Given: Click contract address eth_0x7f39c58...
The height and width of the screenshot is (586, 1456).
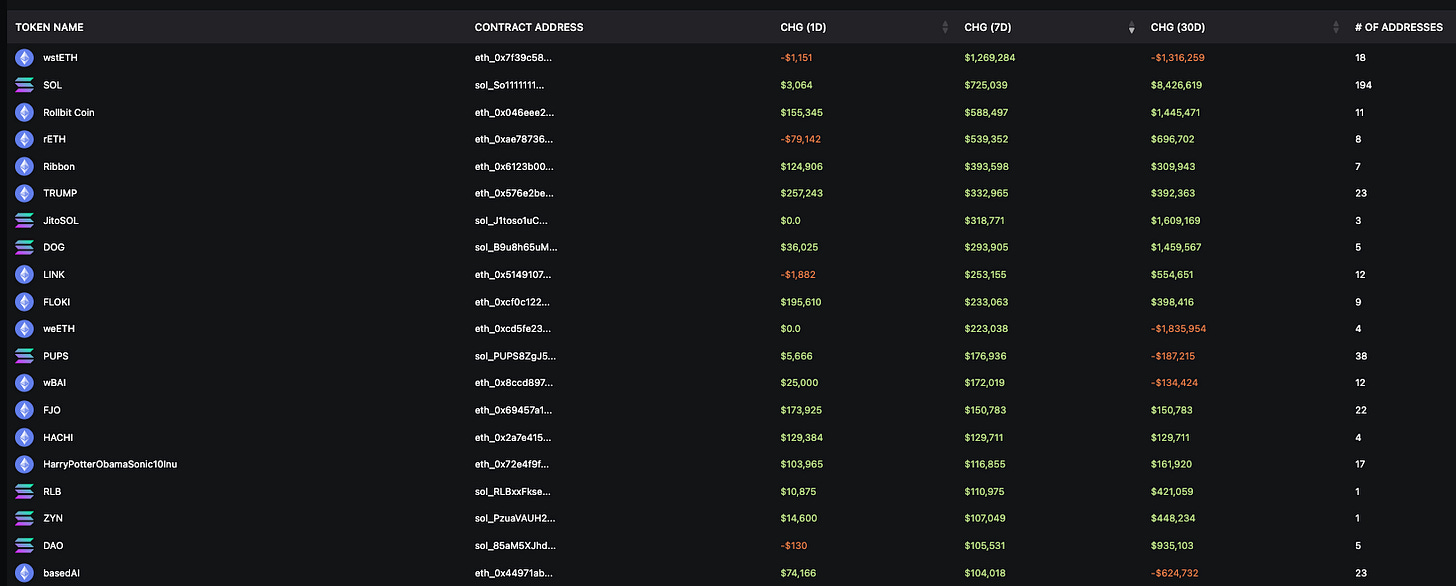Looking at the screenshot, I should click(513, 58).
